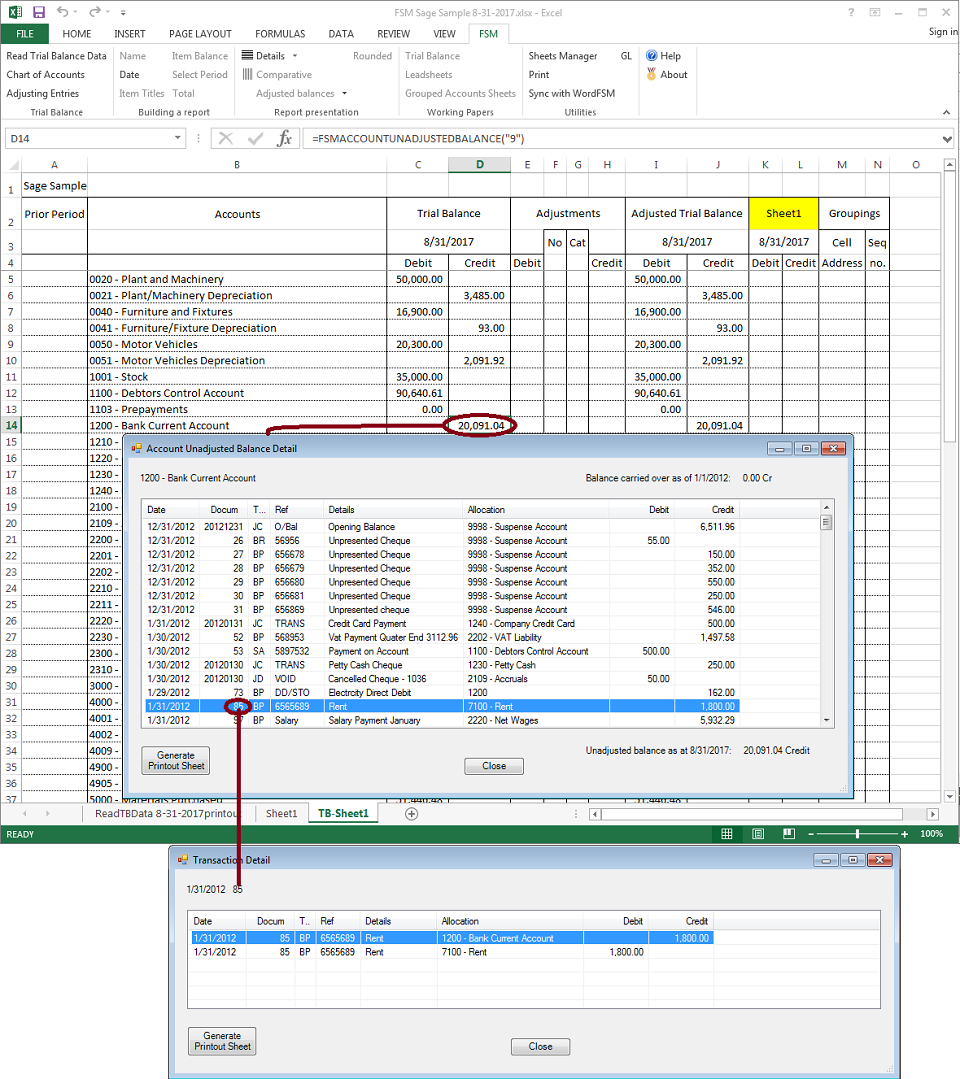Click the zoom in plus icon

904,834
